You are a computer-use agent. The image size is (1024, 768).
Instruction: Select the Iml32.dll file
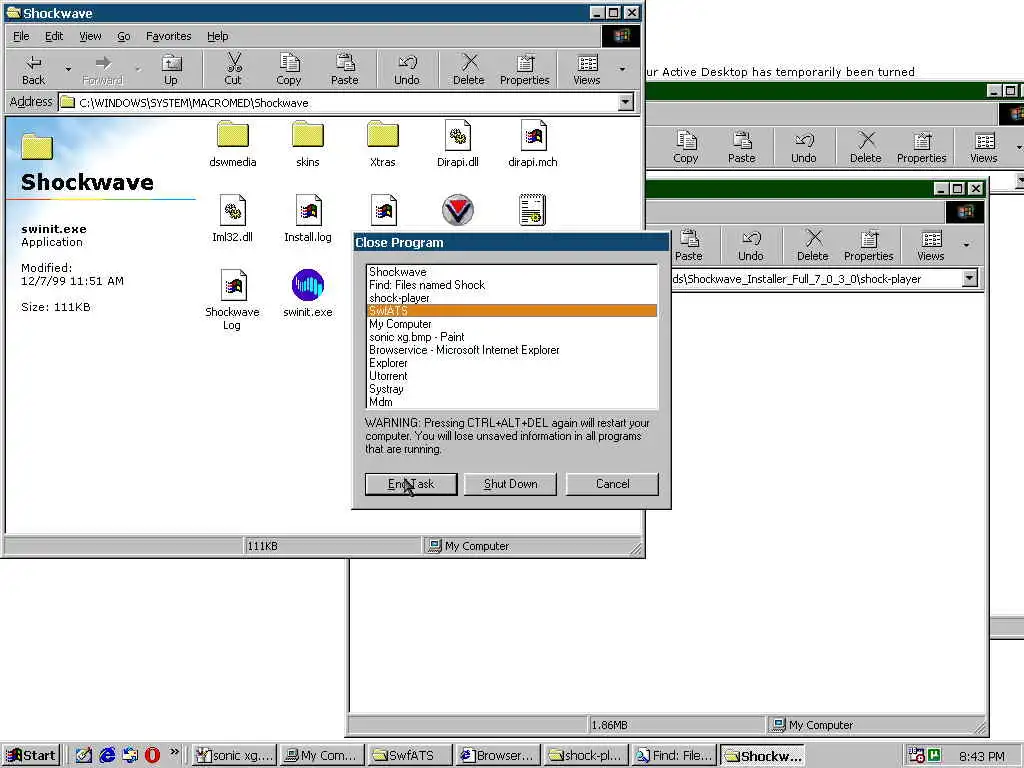coord(232,219)
